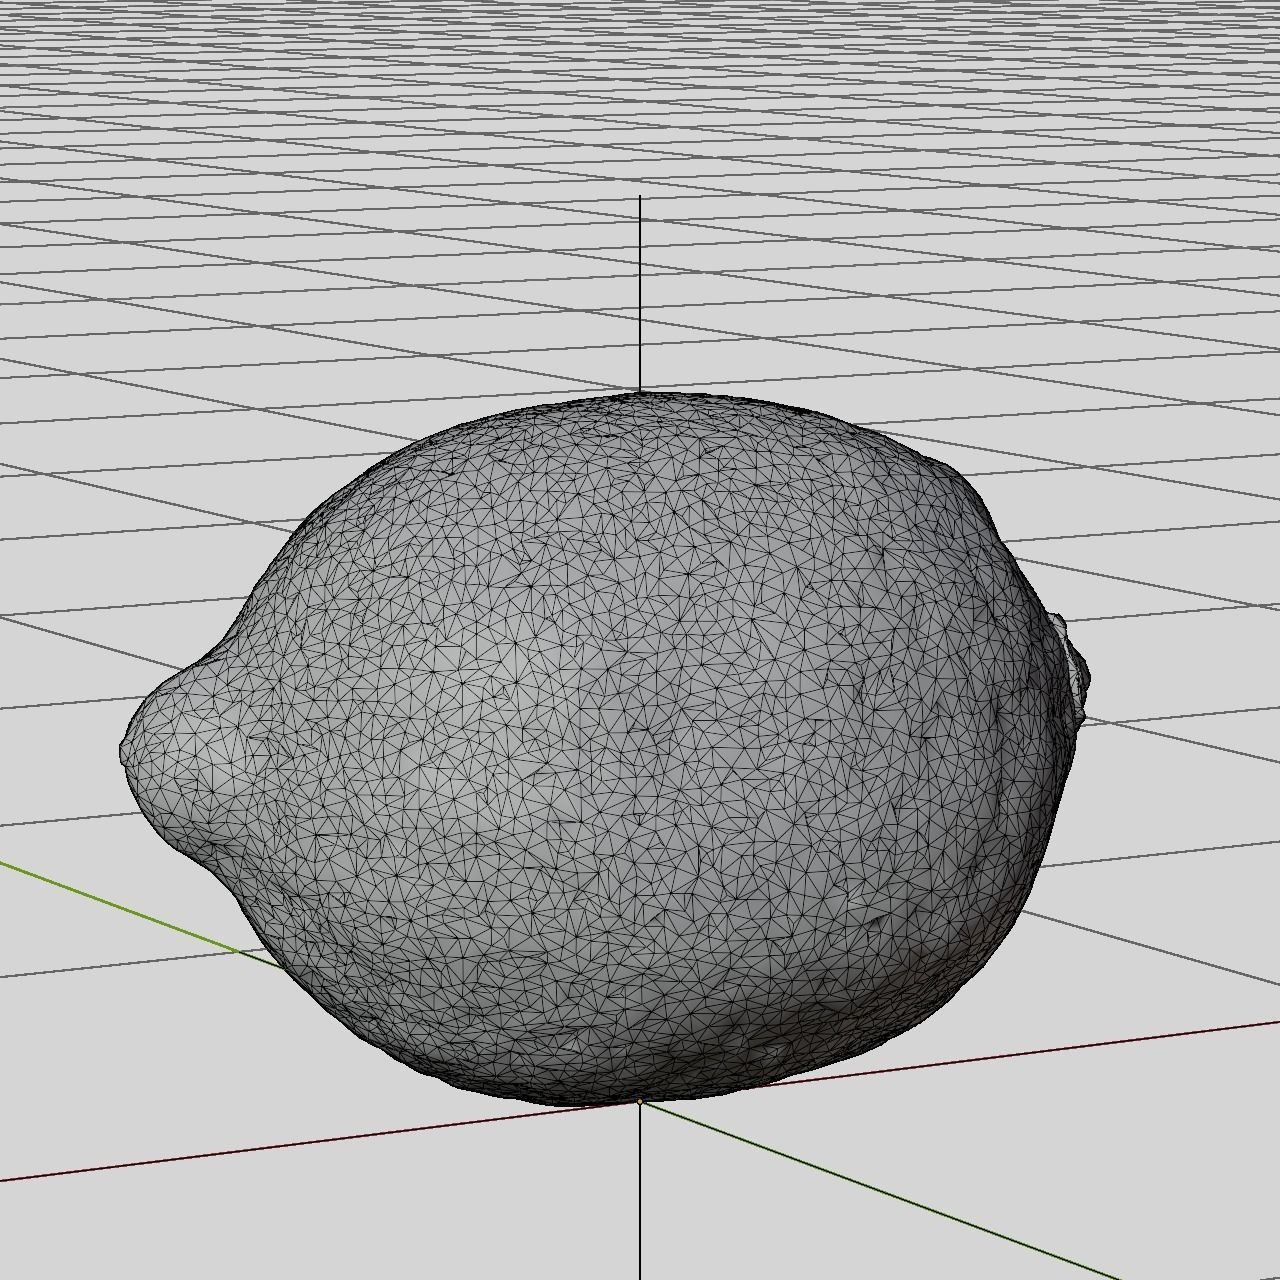Click the orange object origin point

(640, 1101)
